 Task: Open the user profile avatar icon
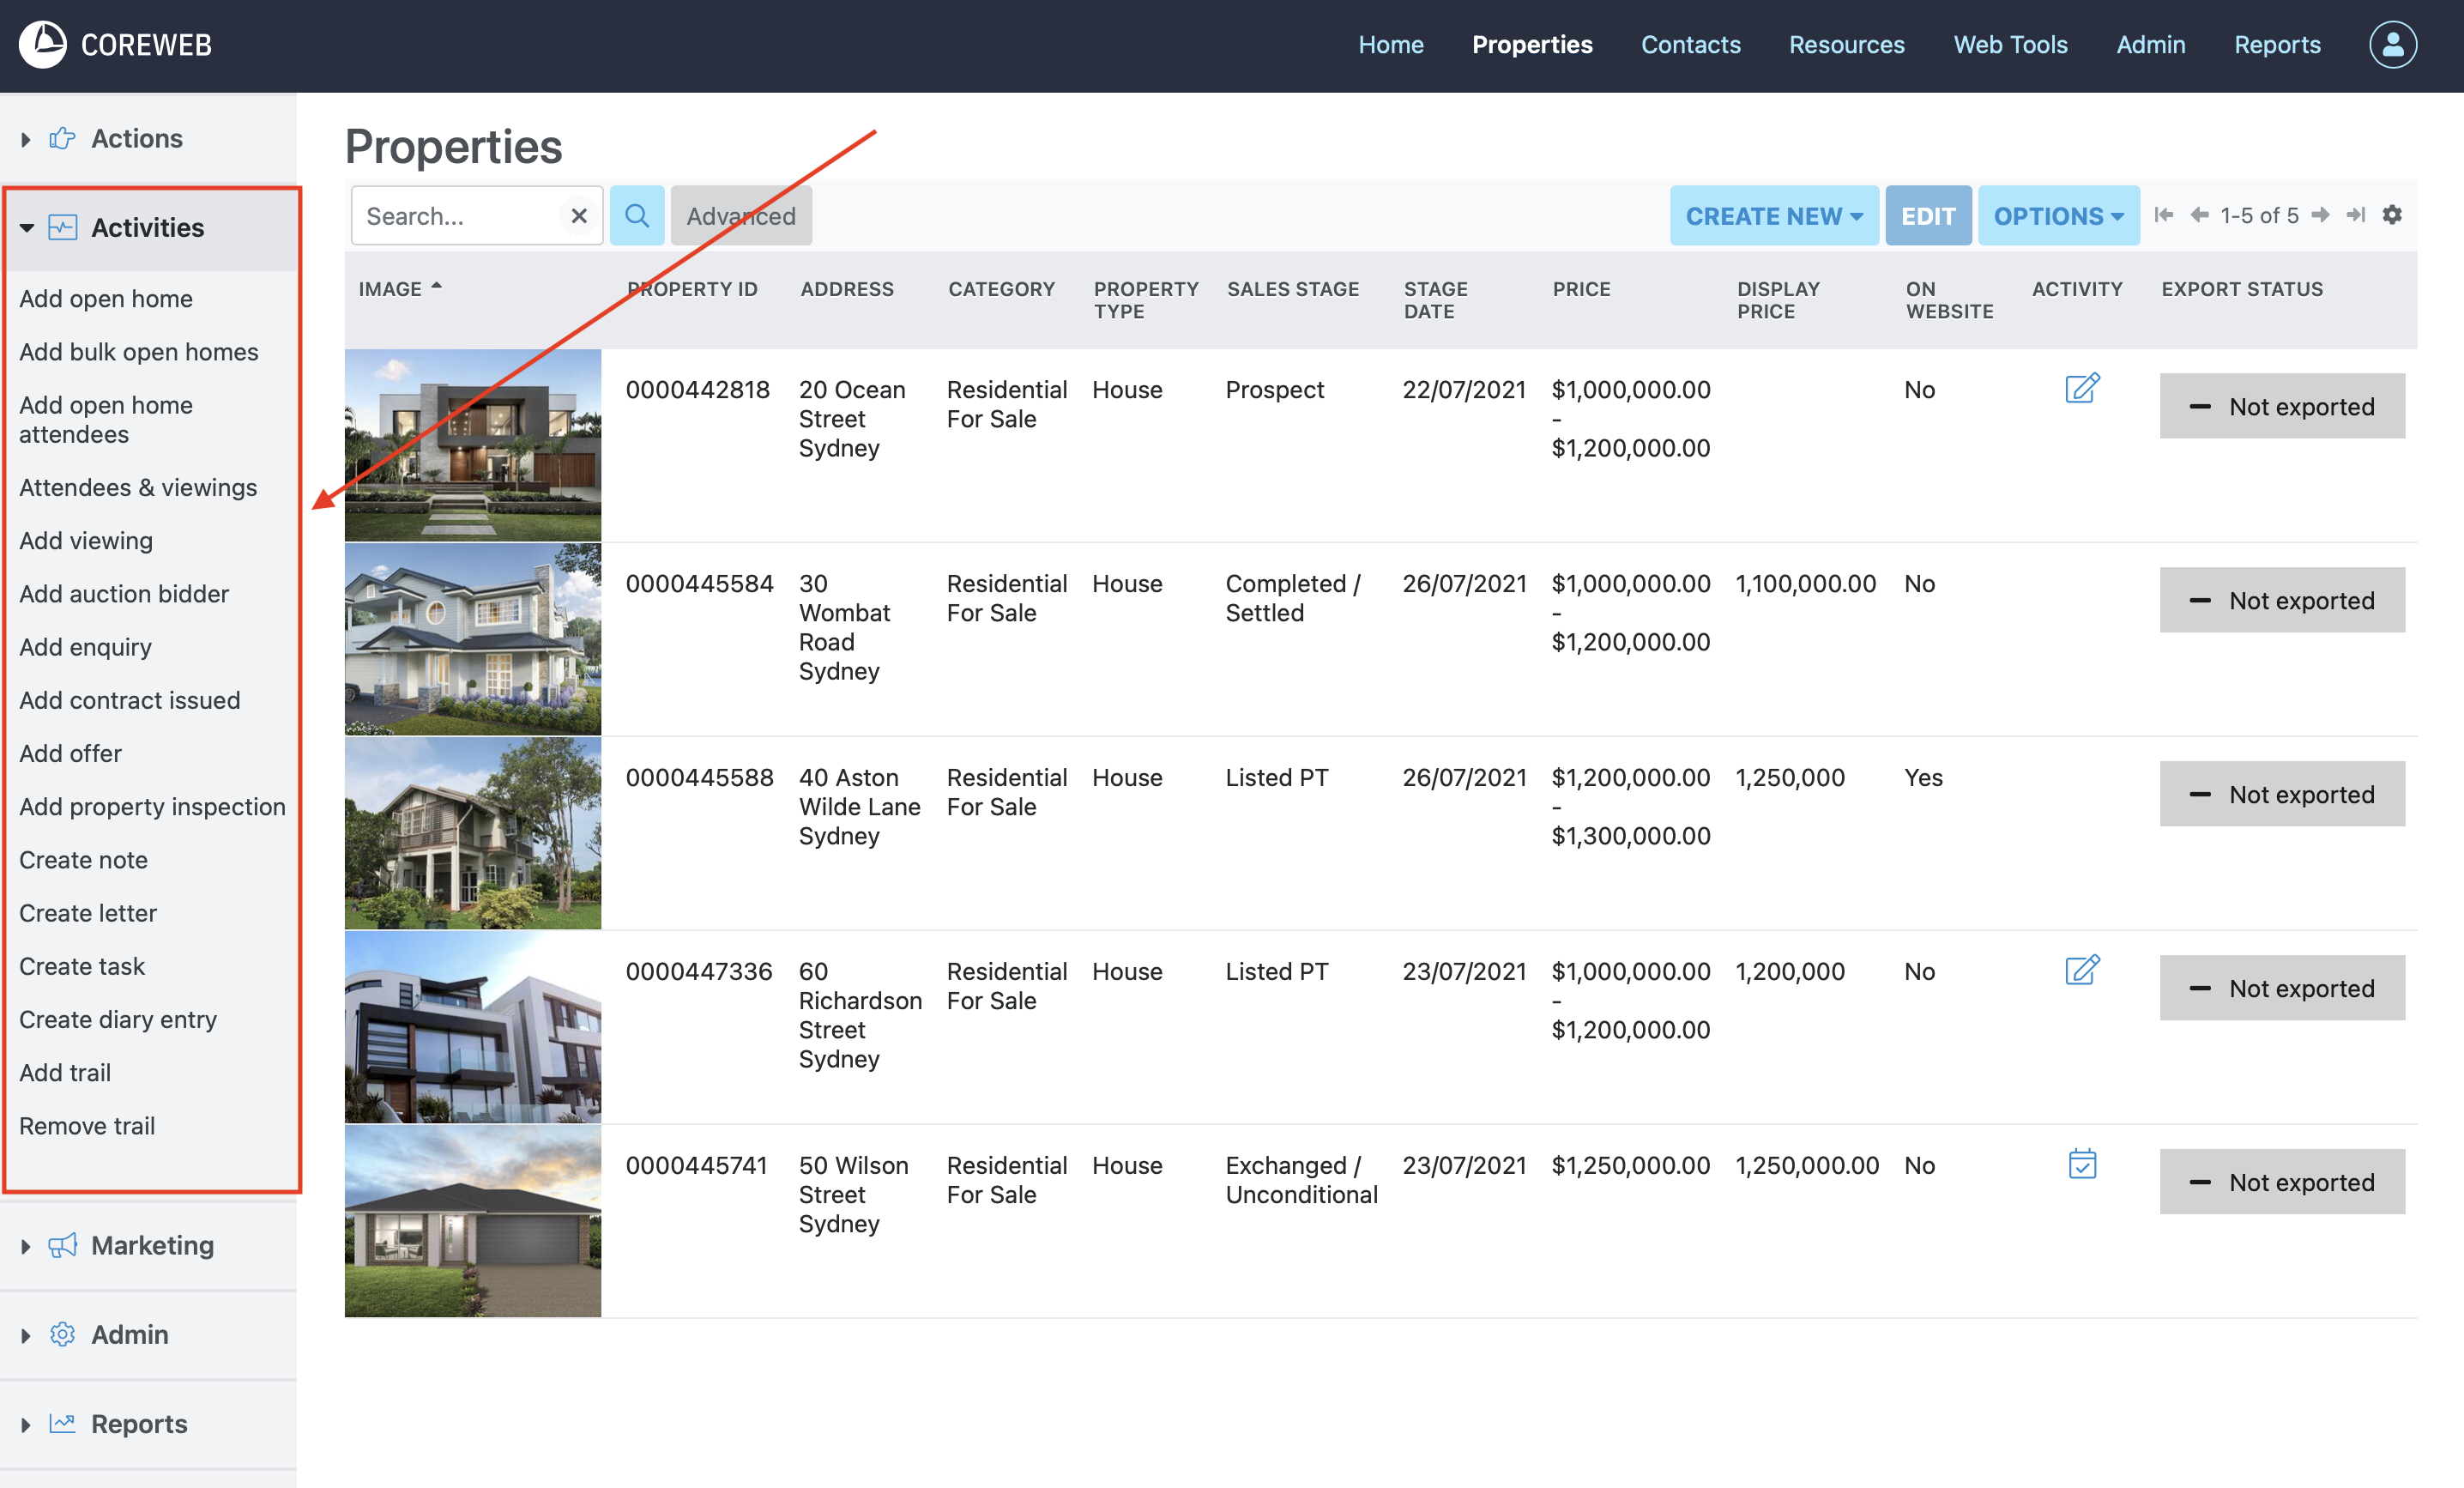(2392, 45)
